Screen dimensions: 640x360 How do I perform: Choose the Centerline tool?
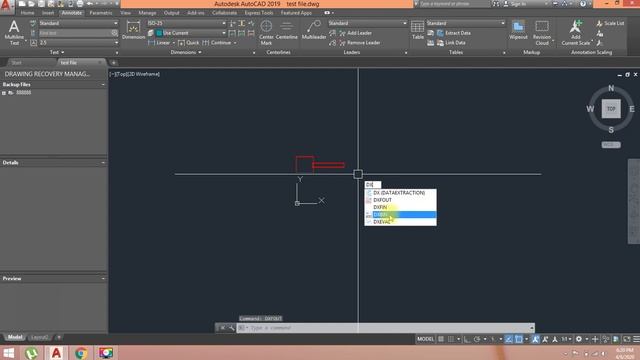(287, 31)
